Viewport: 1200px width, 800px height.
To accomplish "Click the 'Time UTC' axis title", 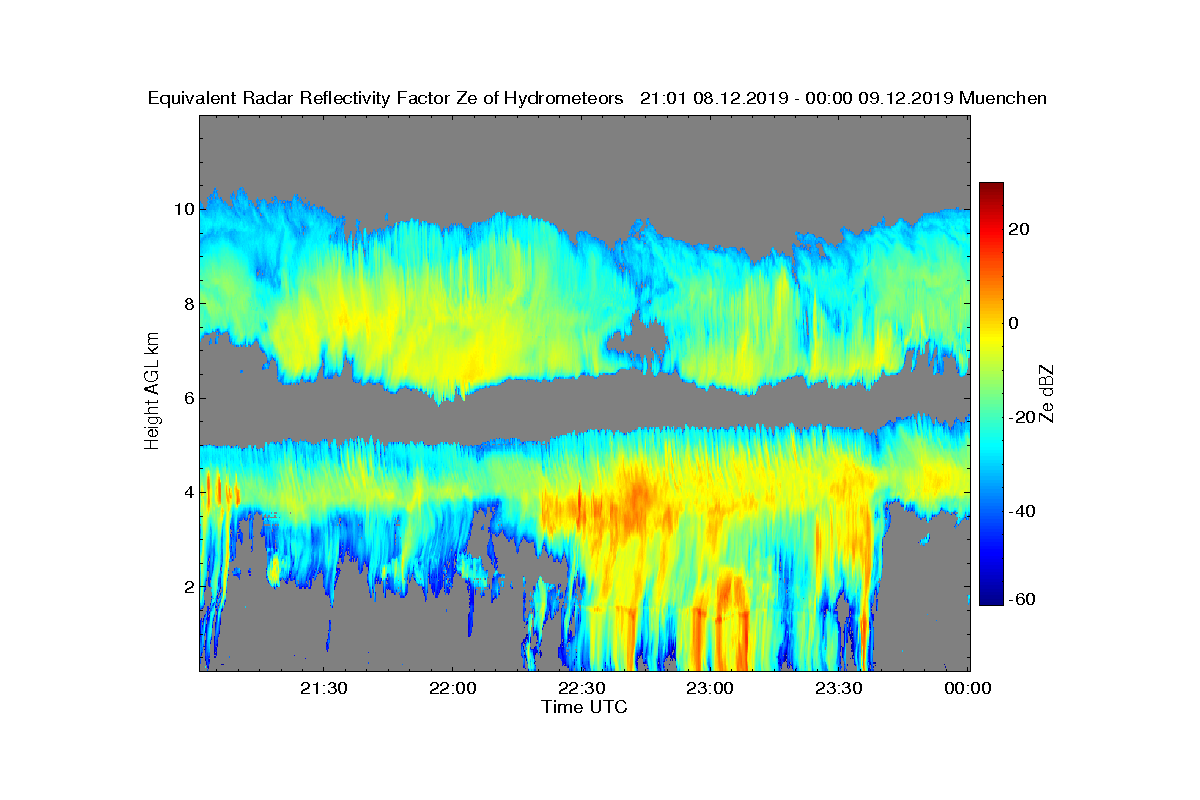I will point(585,707).
